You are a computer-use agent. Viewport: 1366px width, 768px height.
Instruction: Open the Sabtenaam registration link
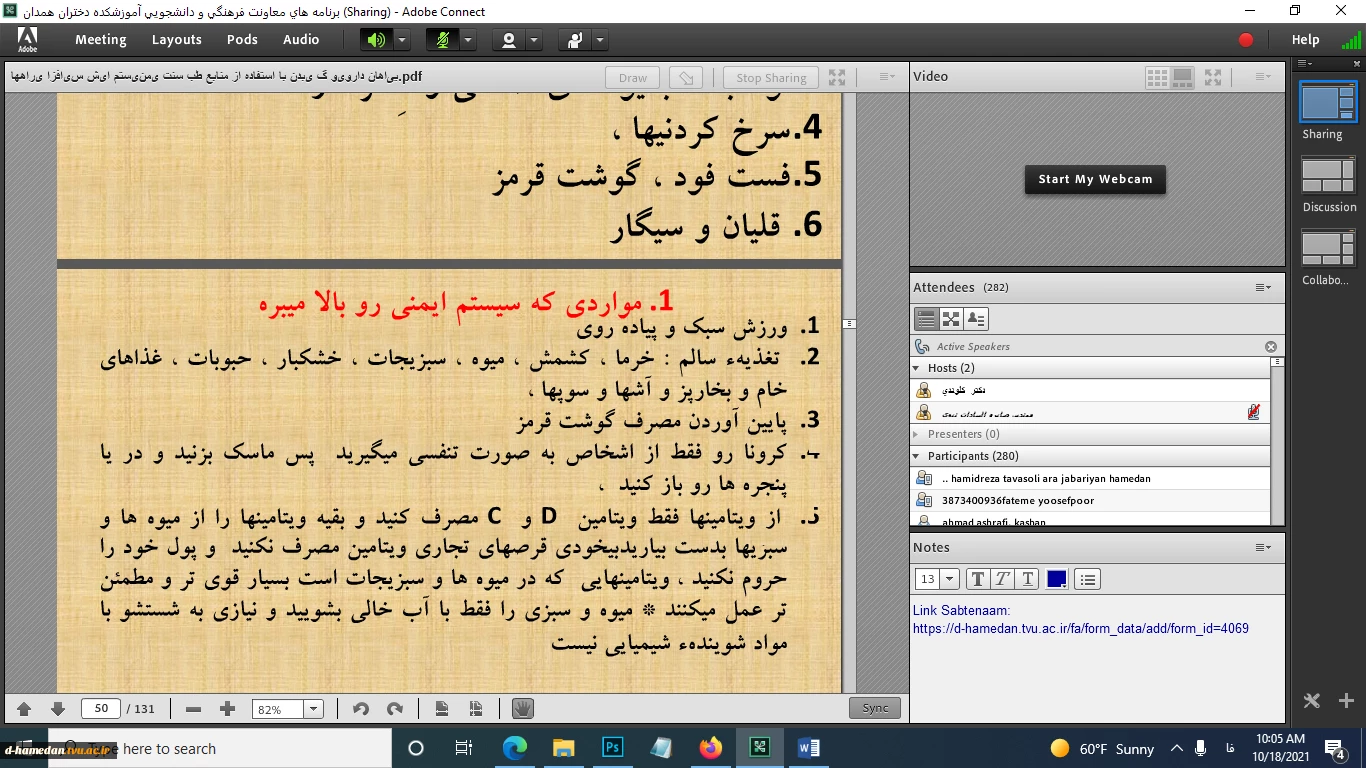(x=1080, y=629)
